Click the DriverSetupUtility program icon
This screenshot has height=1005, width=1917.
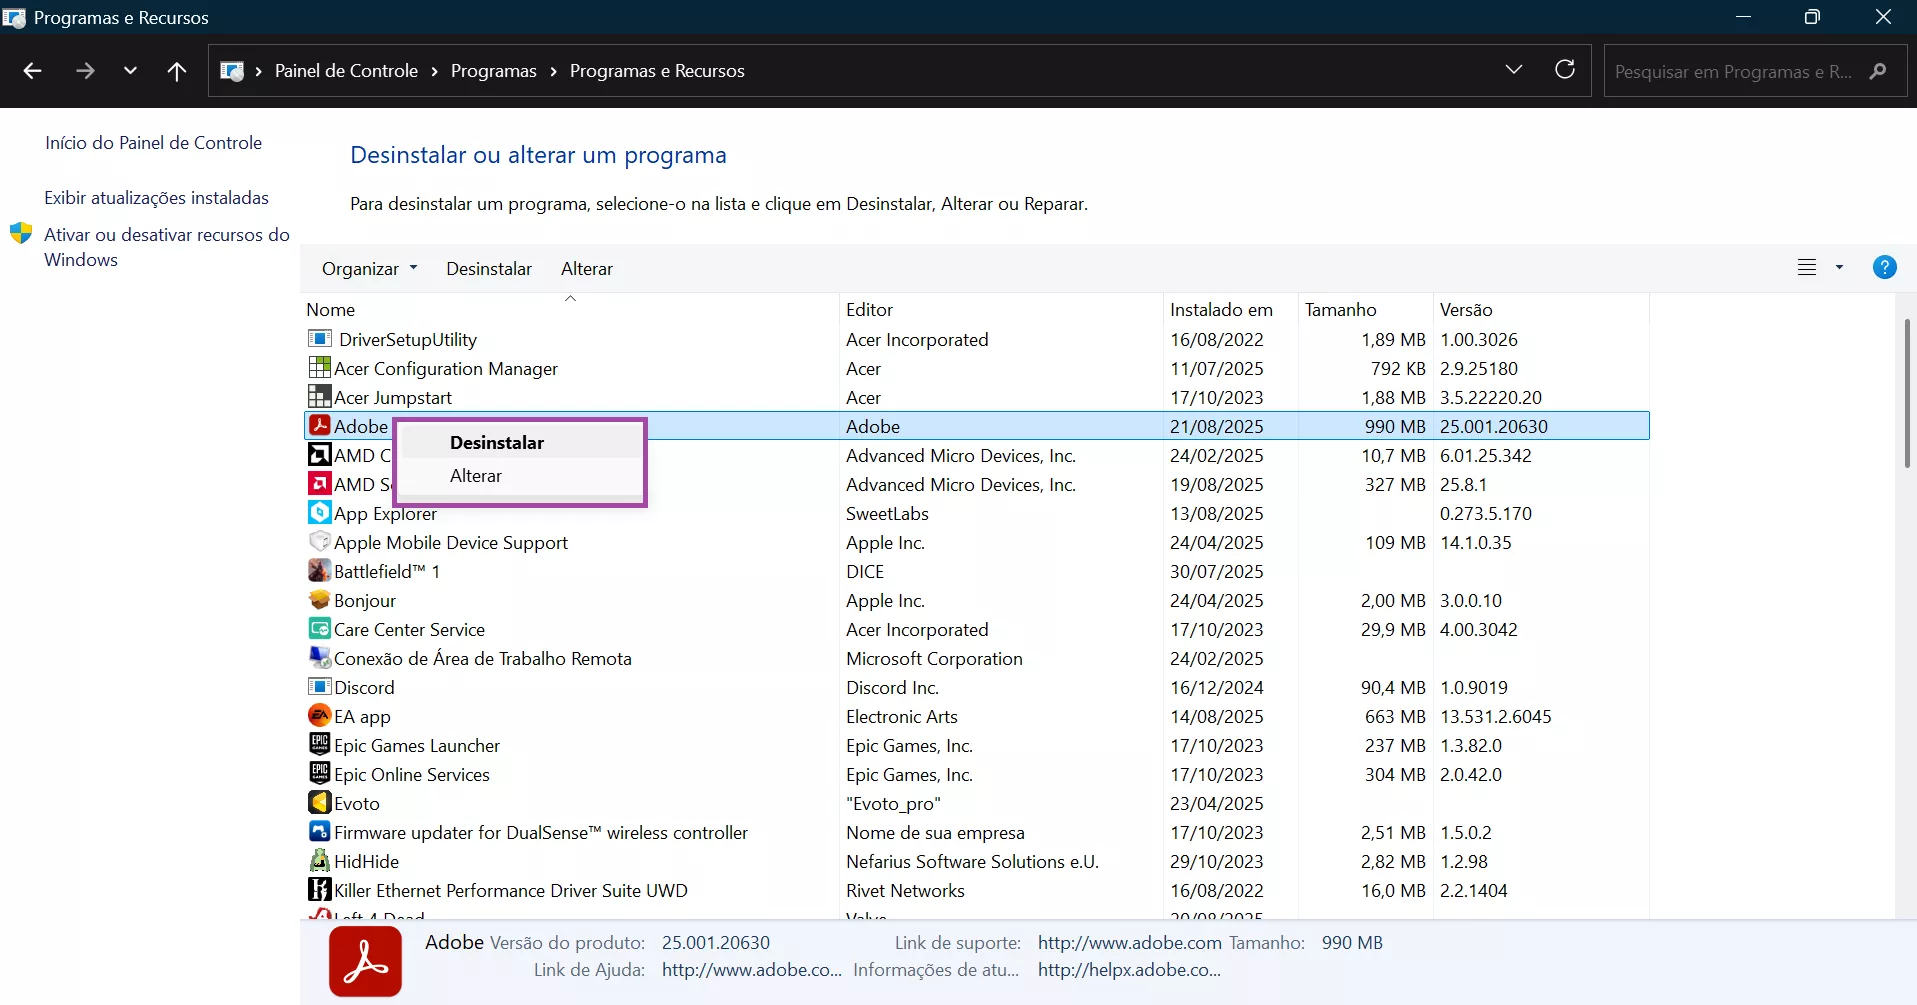tap(319, 339)
